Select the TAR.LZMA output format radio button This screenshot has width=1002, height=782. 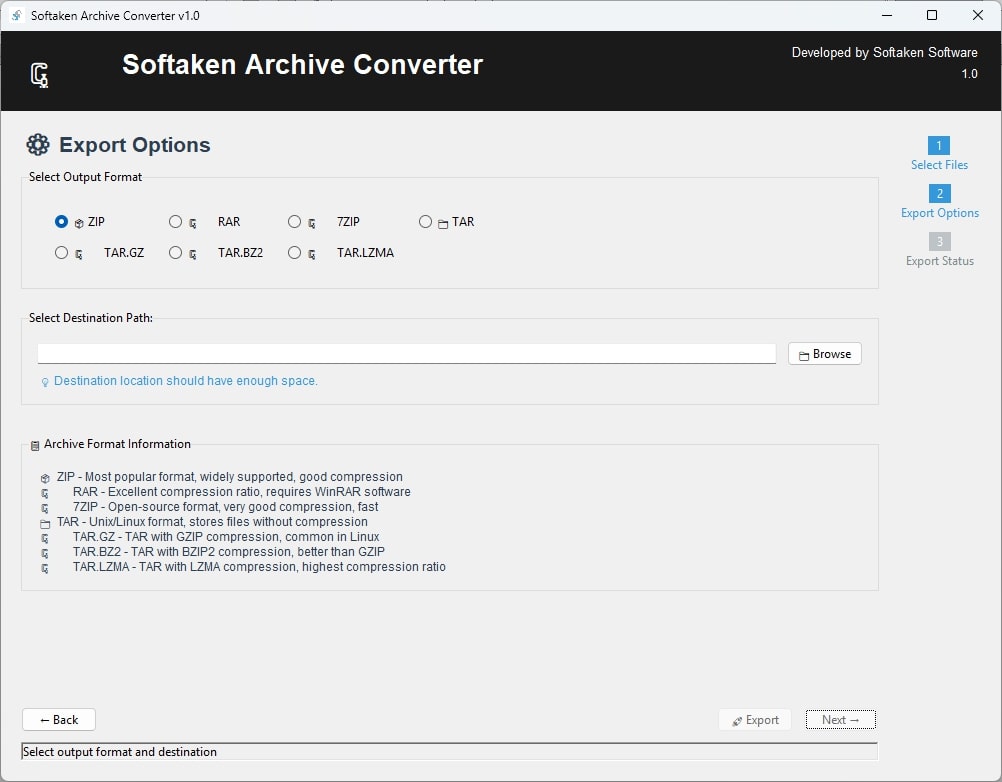(296, 252)
